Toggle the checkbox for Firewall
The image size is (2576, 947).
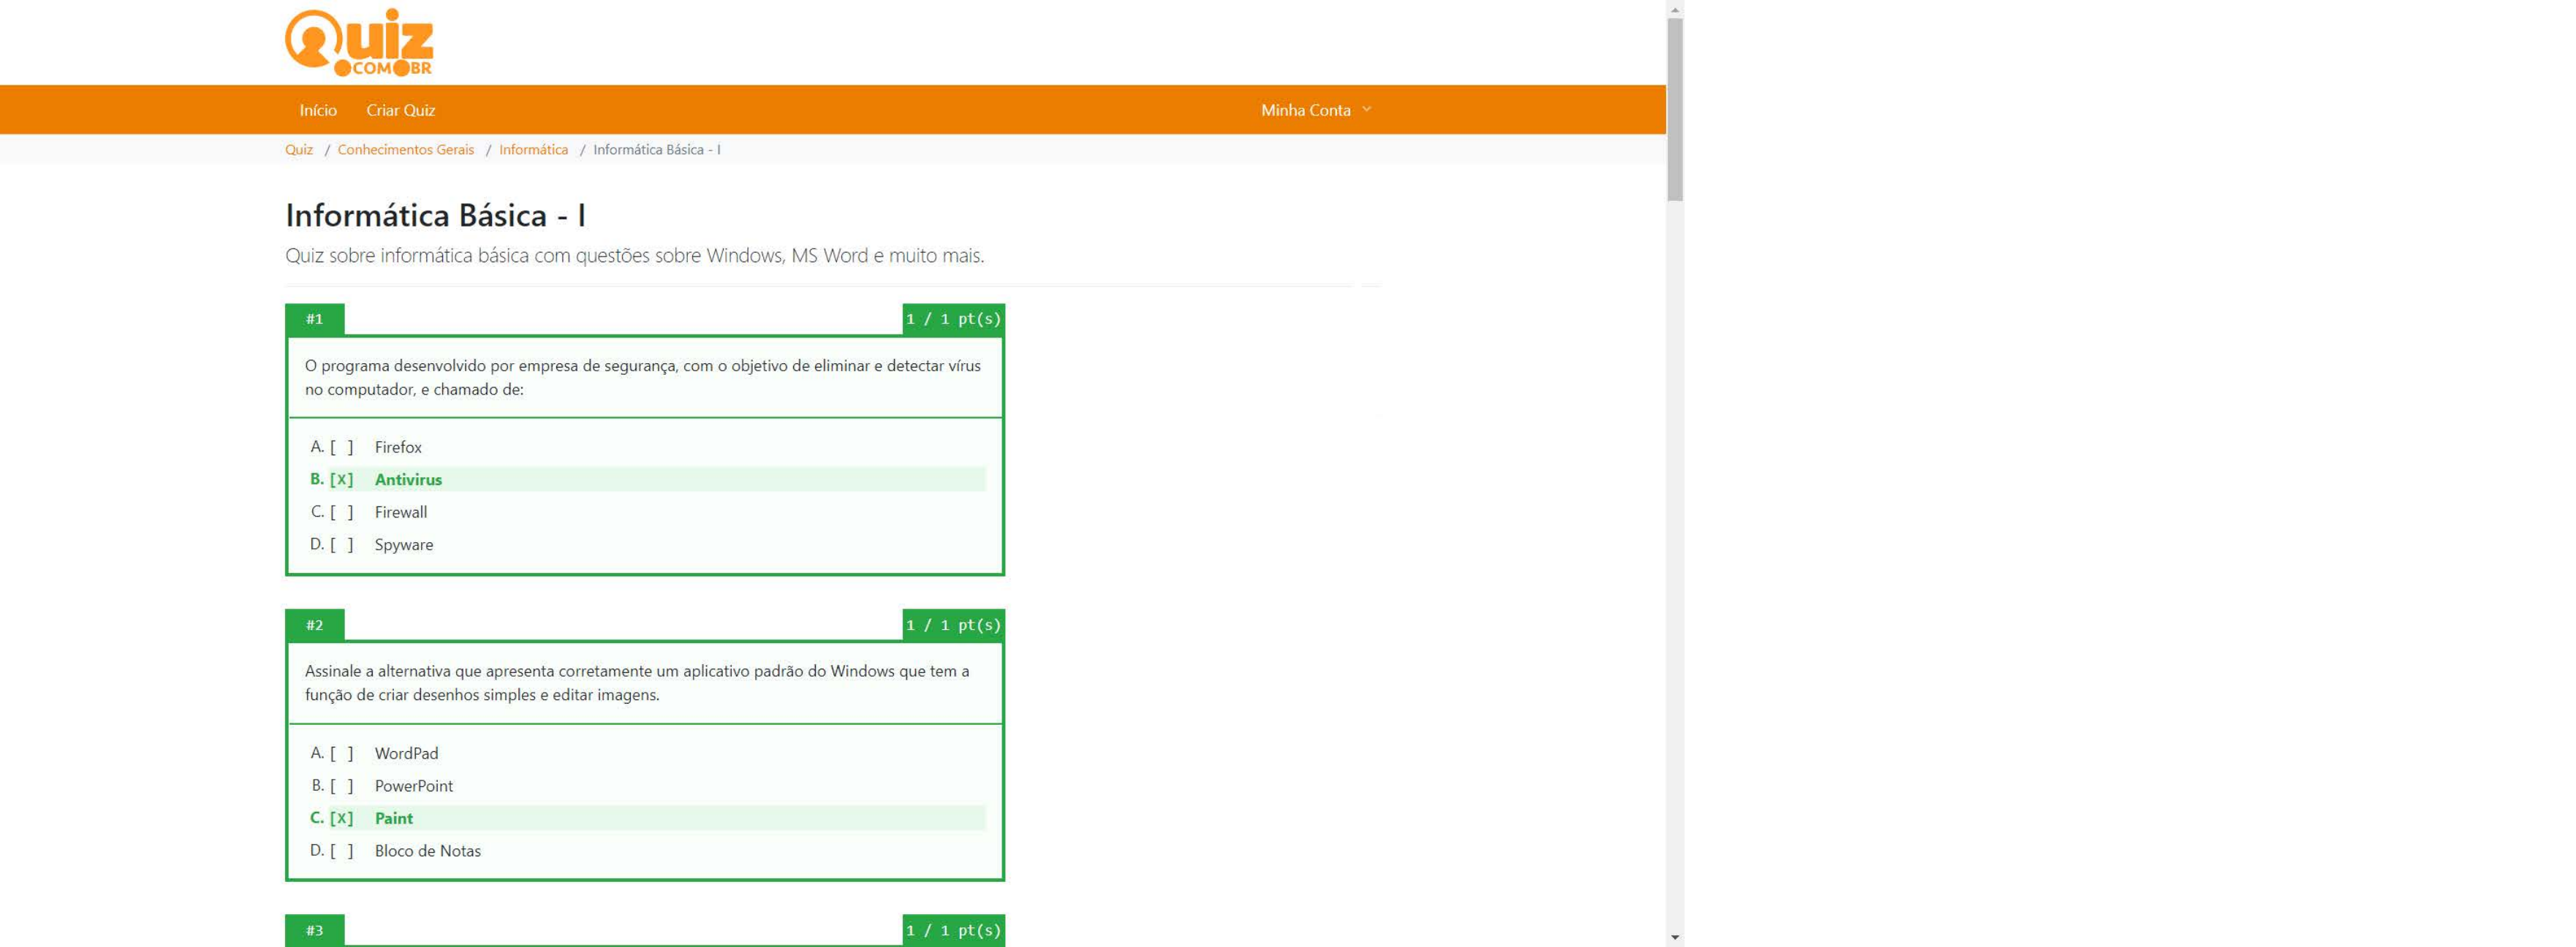point(342,512)
